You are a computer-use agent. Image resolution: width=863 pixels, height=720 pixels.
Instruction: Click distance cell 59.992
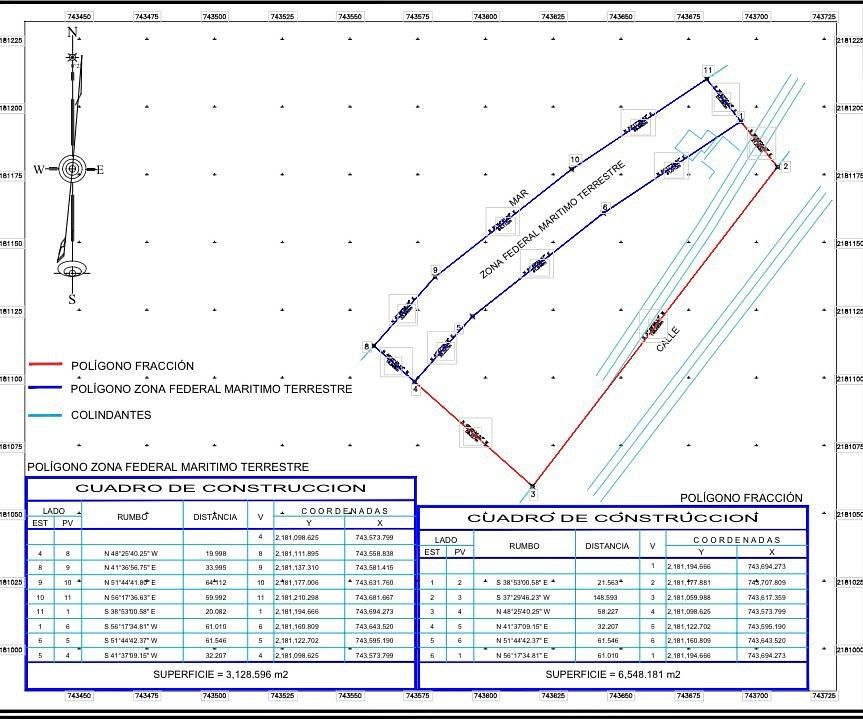215,597
